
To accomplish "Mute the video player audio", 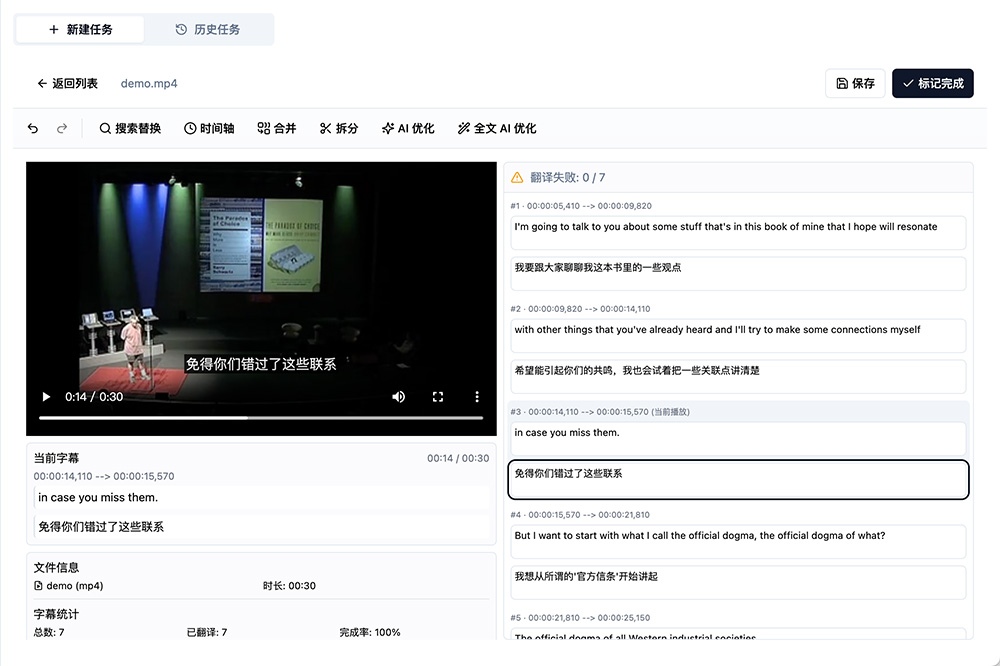I will pyautogui.click(x=398, y=396).
